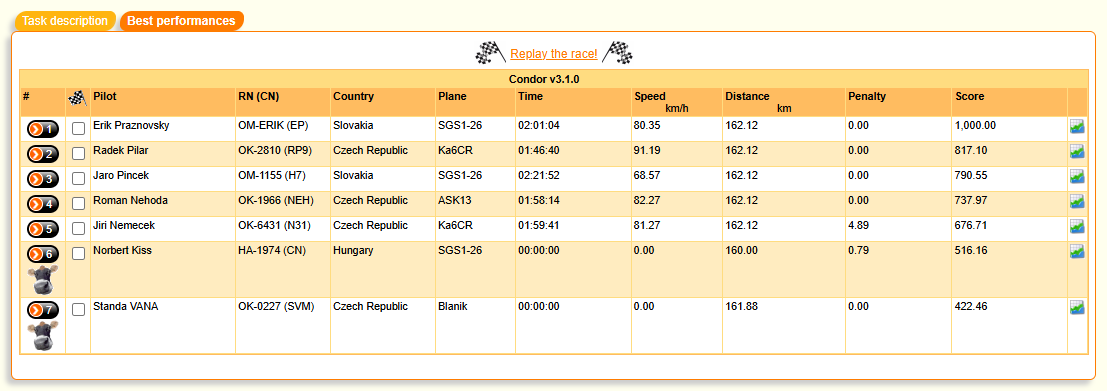Open rank 1 badge for Erik Praznovsky

(43, 129)
